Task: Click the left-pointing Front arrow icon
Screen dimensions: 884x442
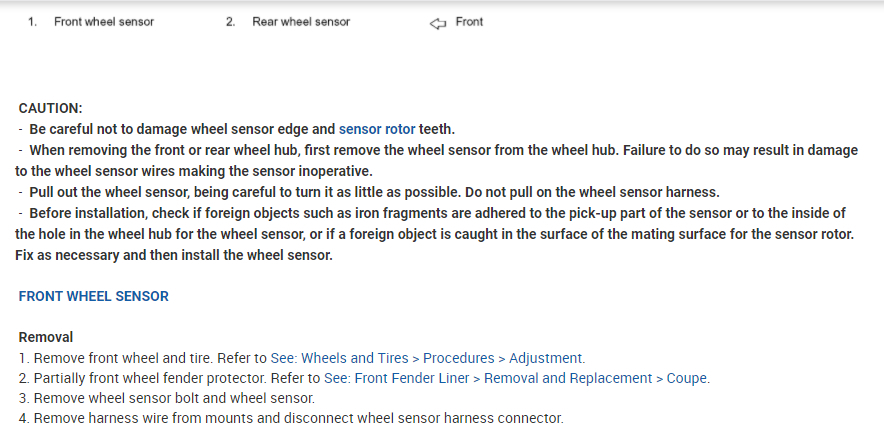Action: coord(437,22)
